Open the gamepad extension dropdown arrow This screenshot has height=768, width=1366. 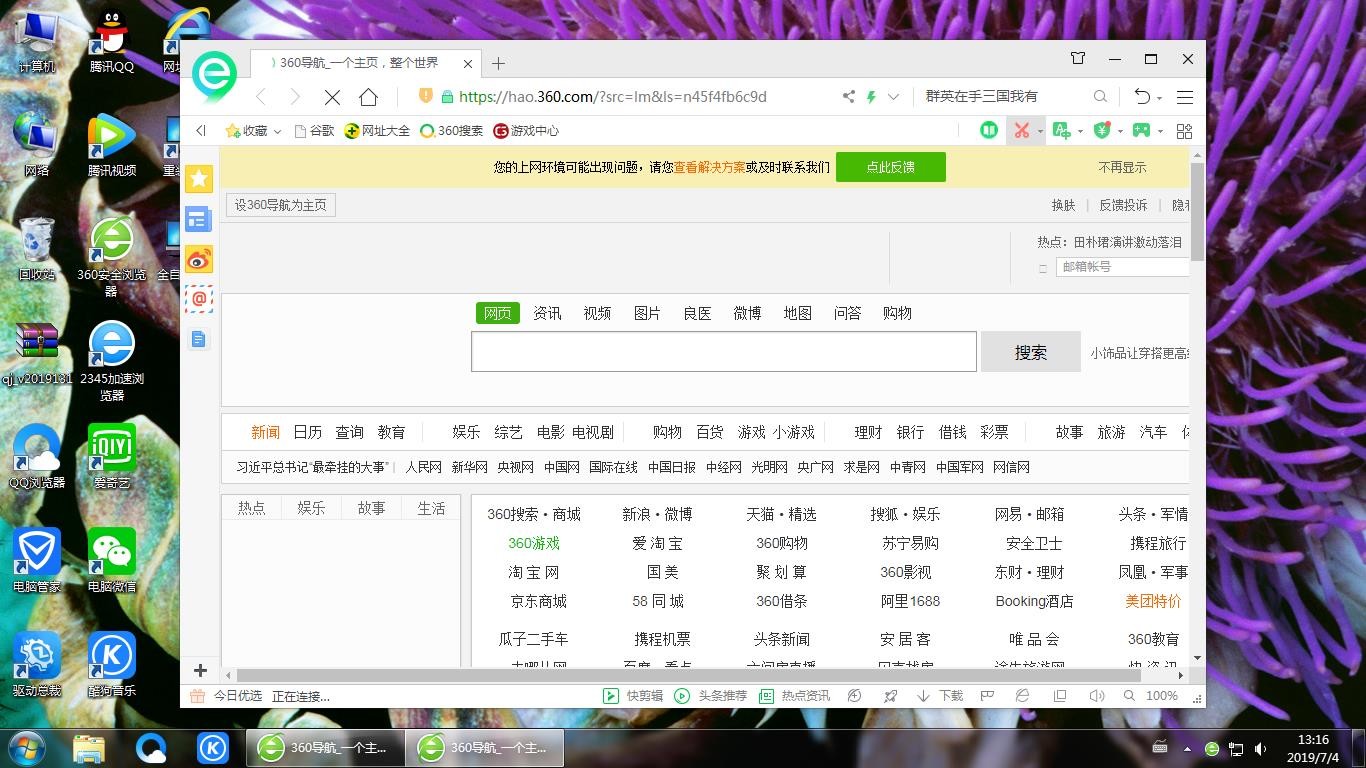[1160, 131]
